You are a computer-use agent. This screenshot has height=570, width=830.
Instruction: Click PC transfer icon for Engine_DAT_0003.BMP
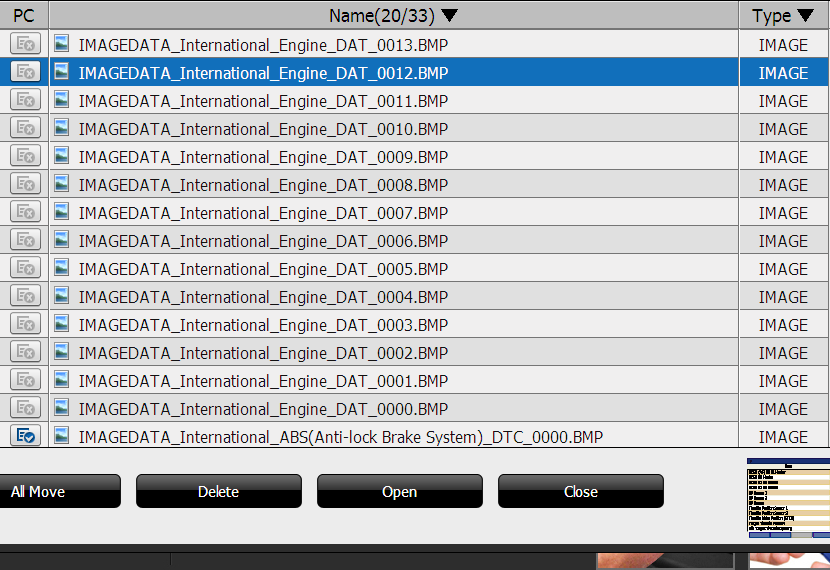(x=25, y=324)
